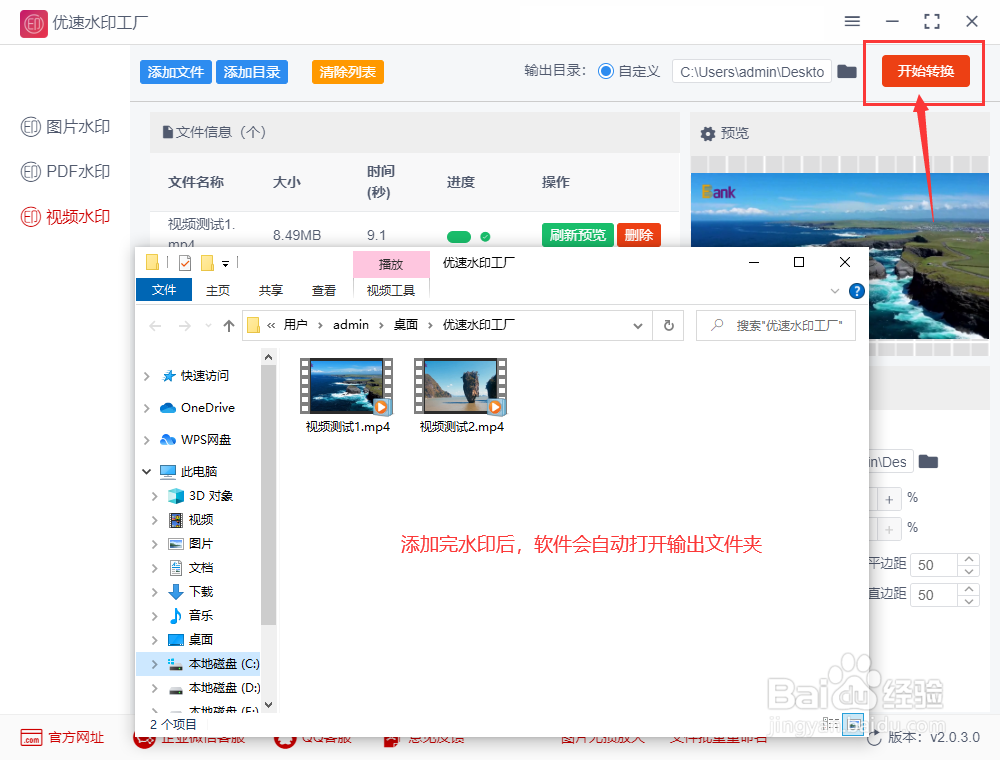This screenshot has height=760, width=1000.
Task: Open quick access toolbar customize dropdown
Action: tap(225, 263)
